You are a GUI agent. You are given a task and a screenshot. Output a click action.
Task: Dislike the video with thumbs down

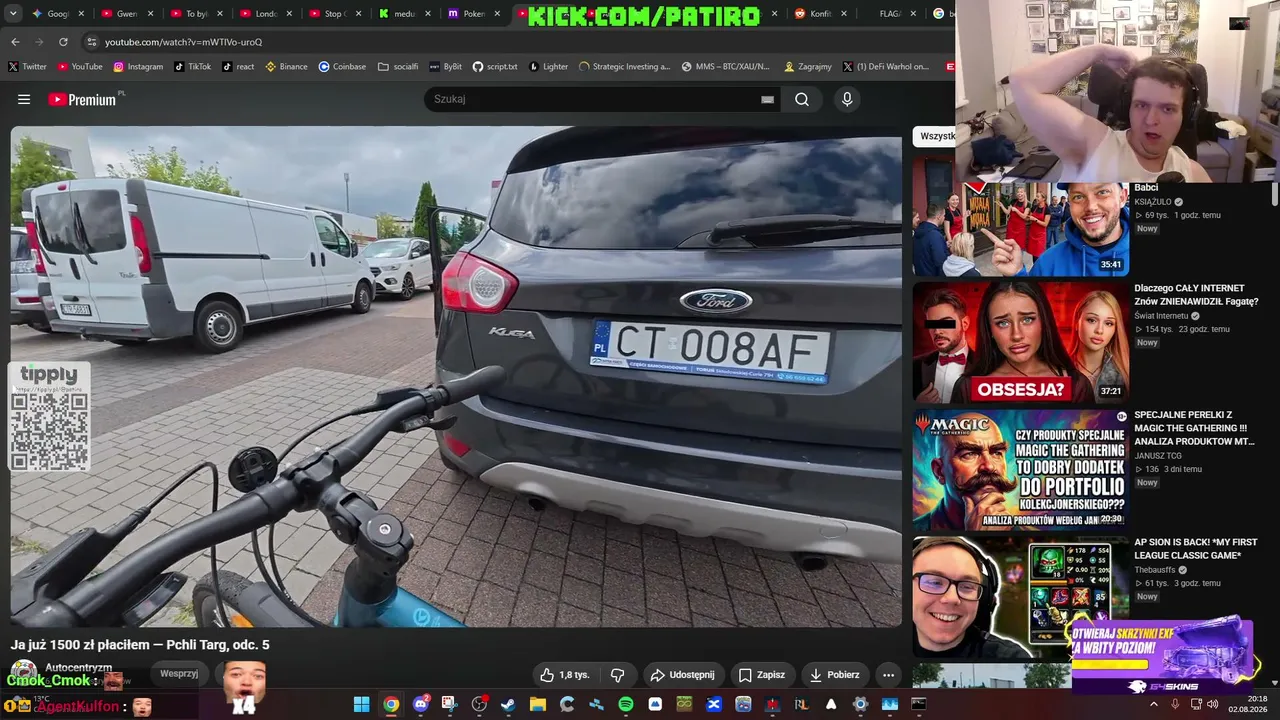[x=617, y=675]
